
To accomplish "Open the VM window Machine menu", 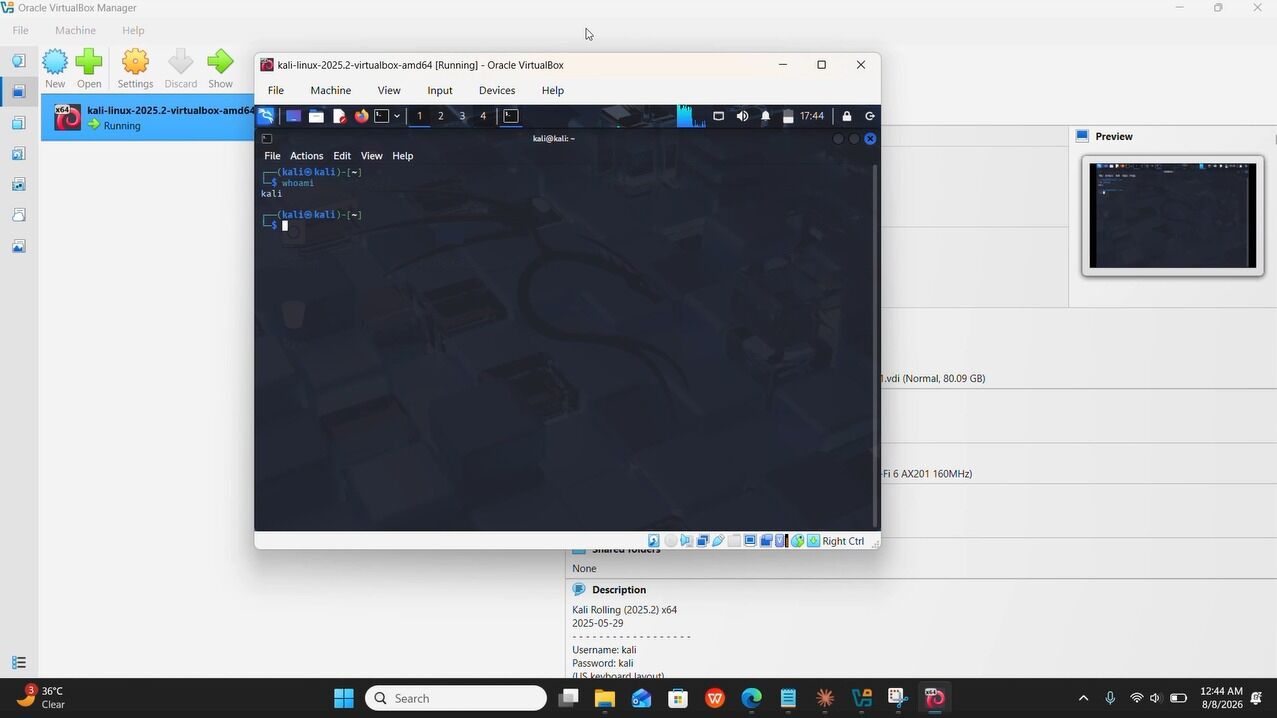I will point(330,90).
